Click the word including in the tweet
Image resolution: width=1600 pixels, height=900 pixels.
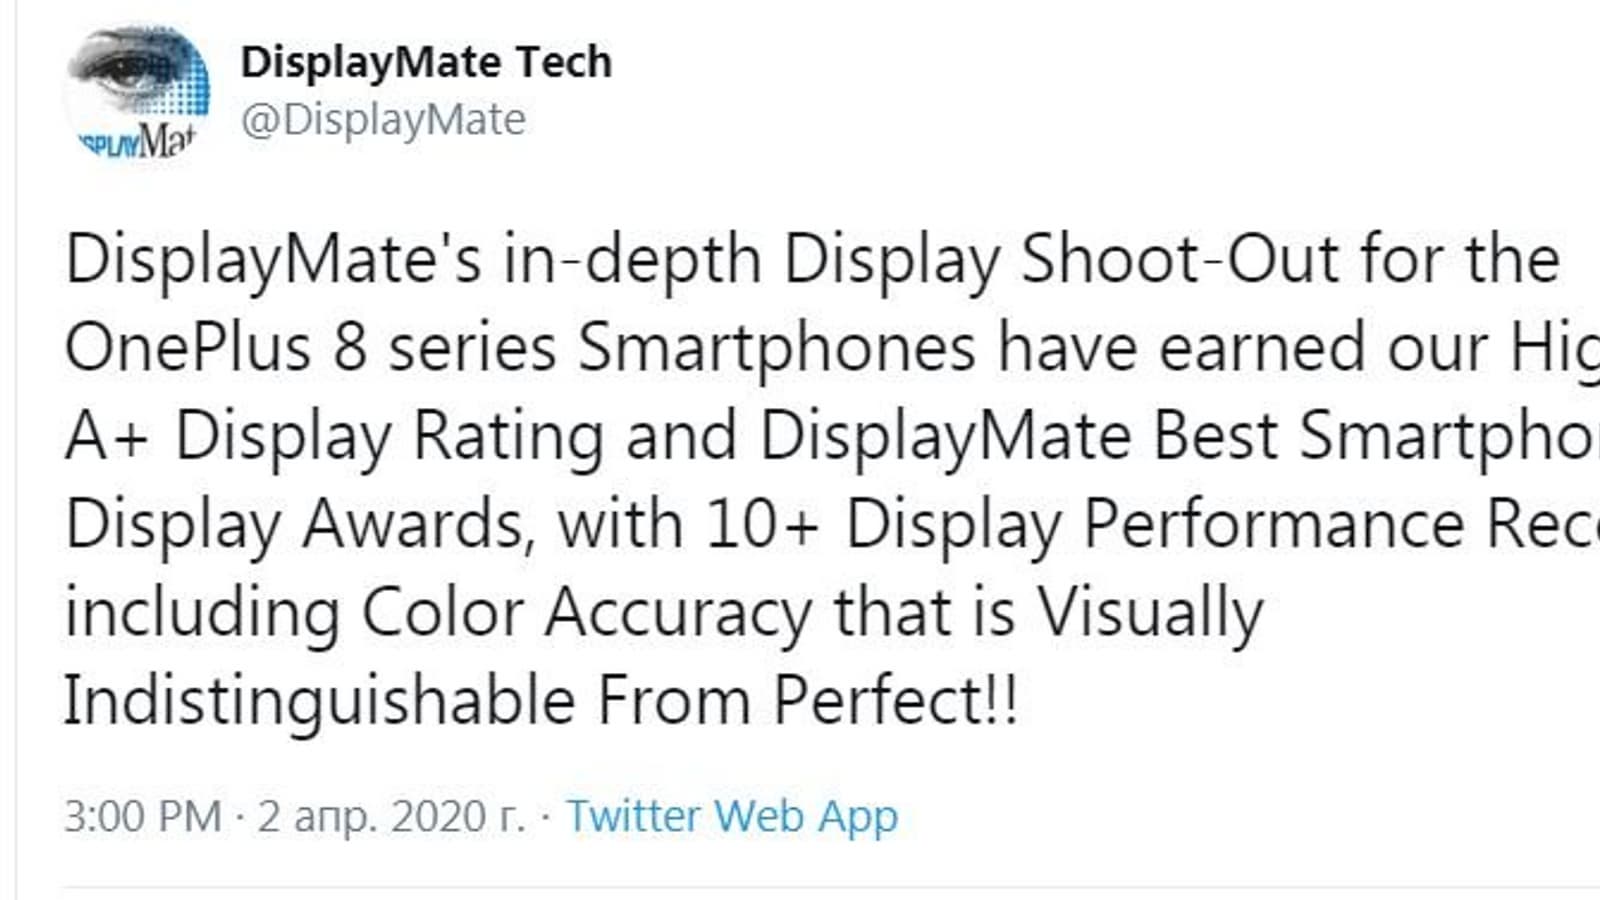[202, 612]
